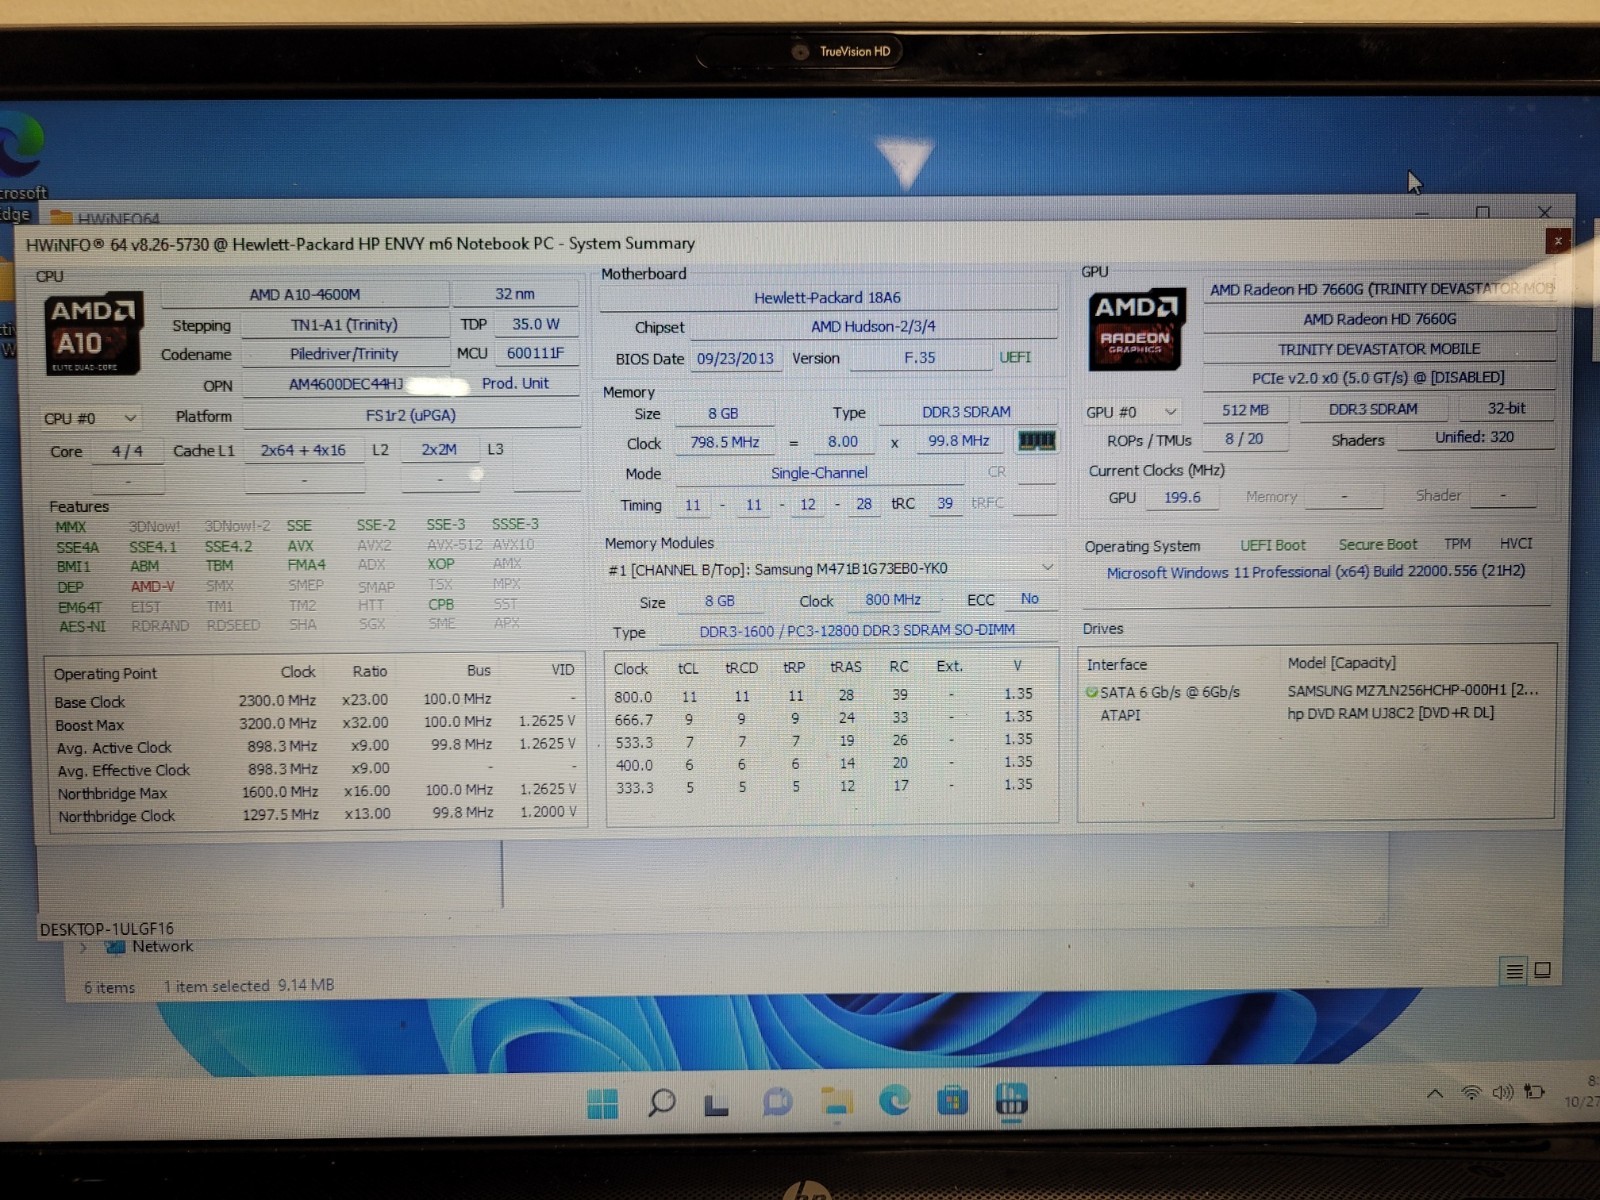Image resolution: width=1600 pixels, height=1200 pixels.
Task: Click the Secure Boot indicator label
Action: point(1378,545)
